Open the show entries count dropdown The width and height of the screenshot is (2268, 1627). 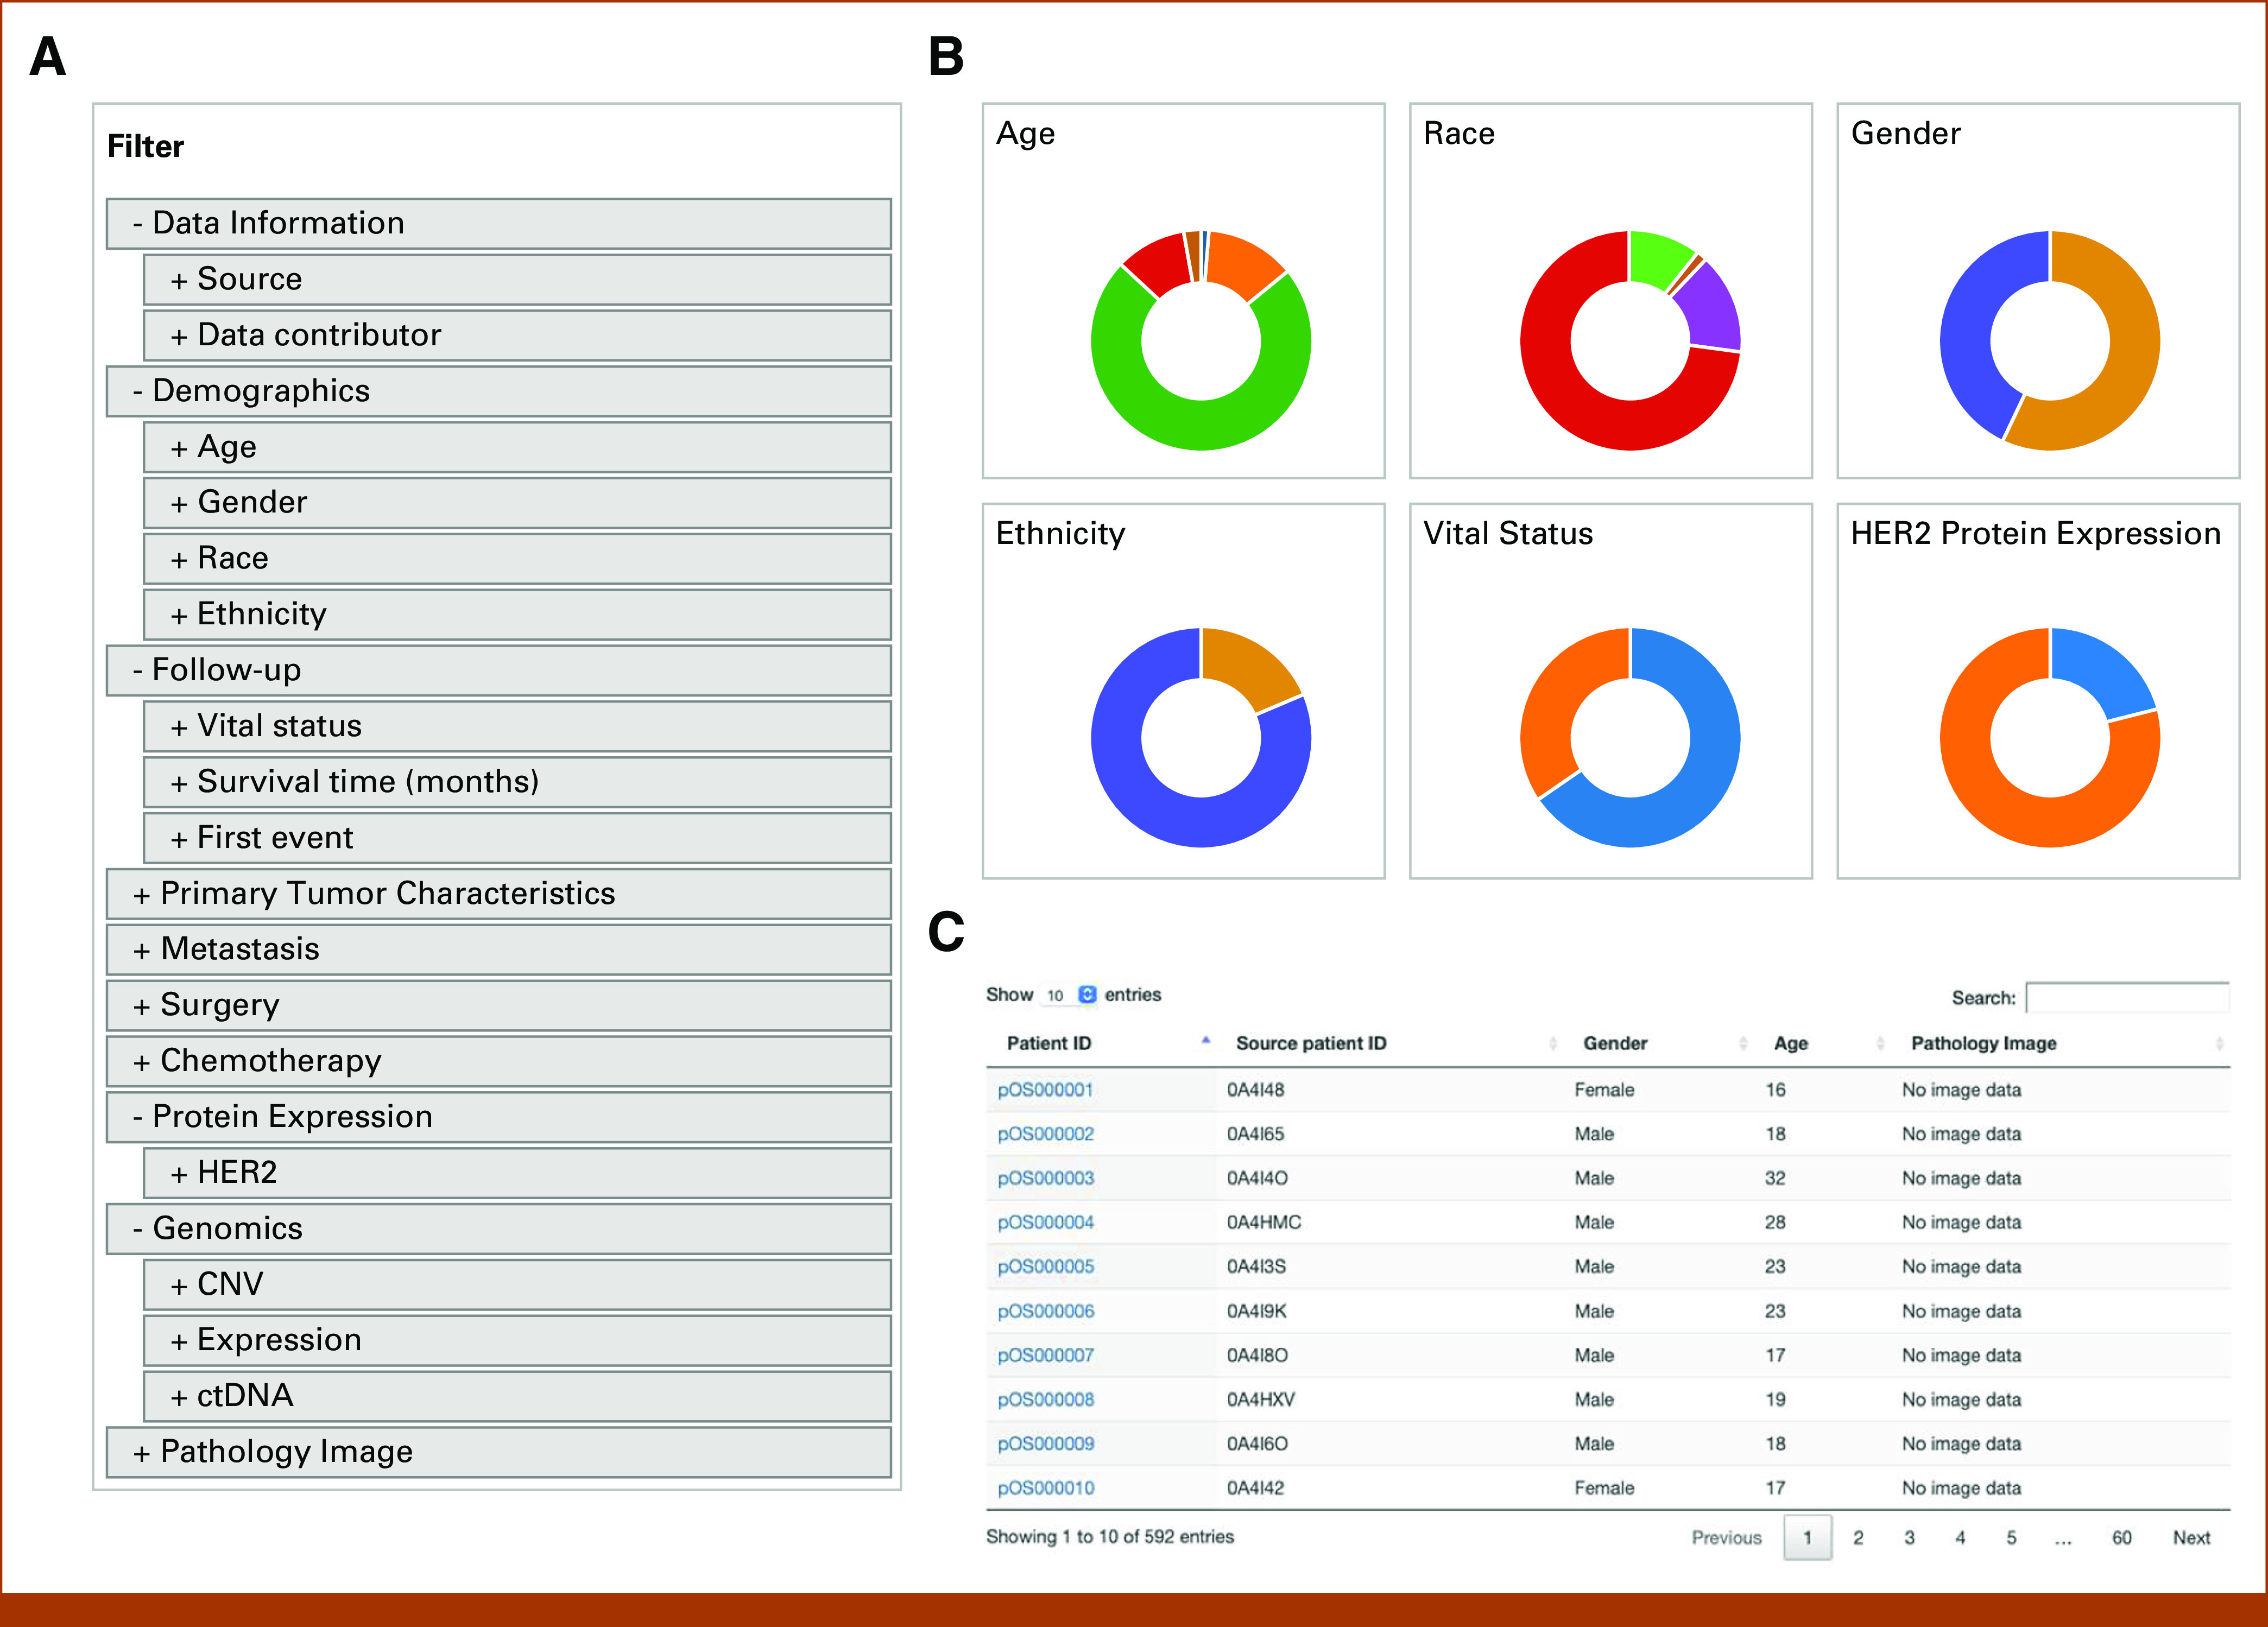tap(1070, 995)
